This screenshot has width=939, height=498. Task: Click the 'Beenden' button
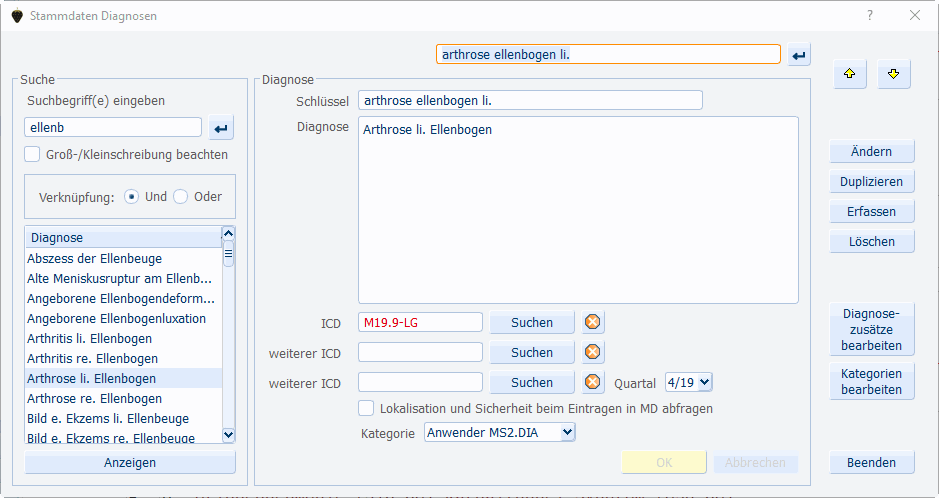(871, 462)
